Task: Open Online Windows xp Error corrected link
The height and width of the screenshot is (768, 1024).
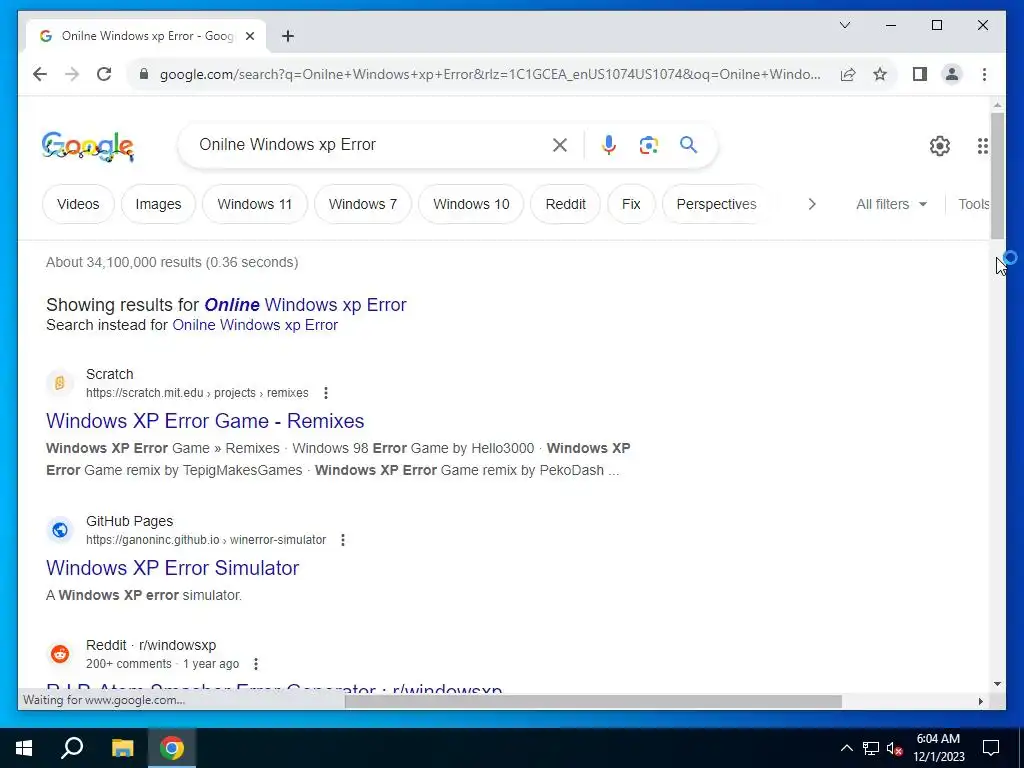Action: [305, 305]
